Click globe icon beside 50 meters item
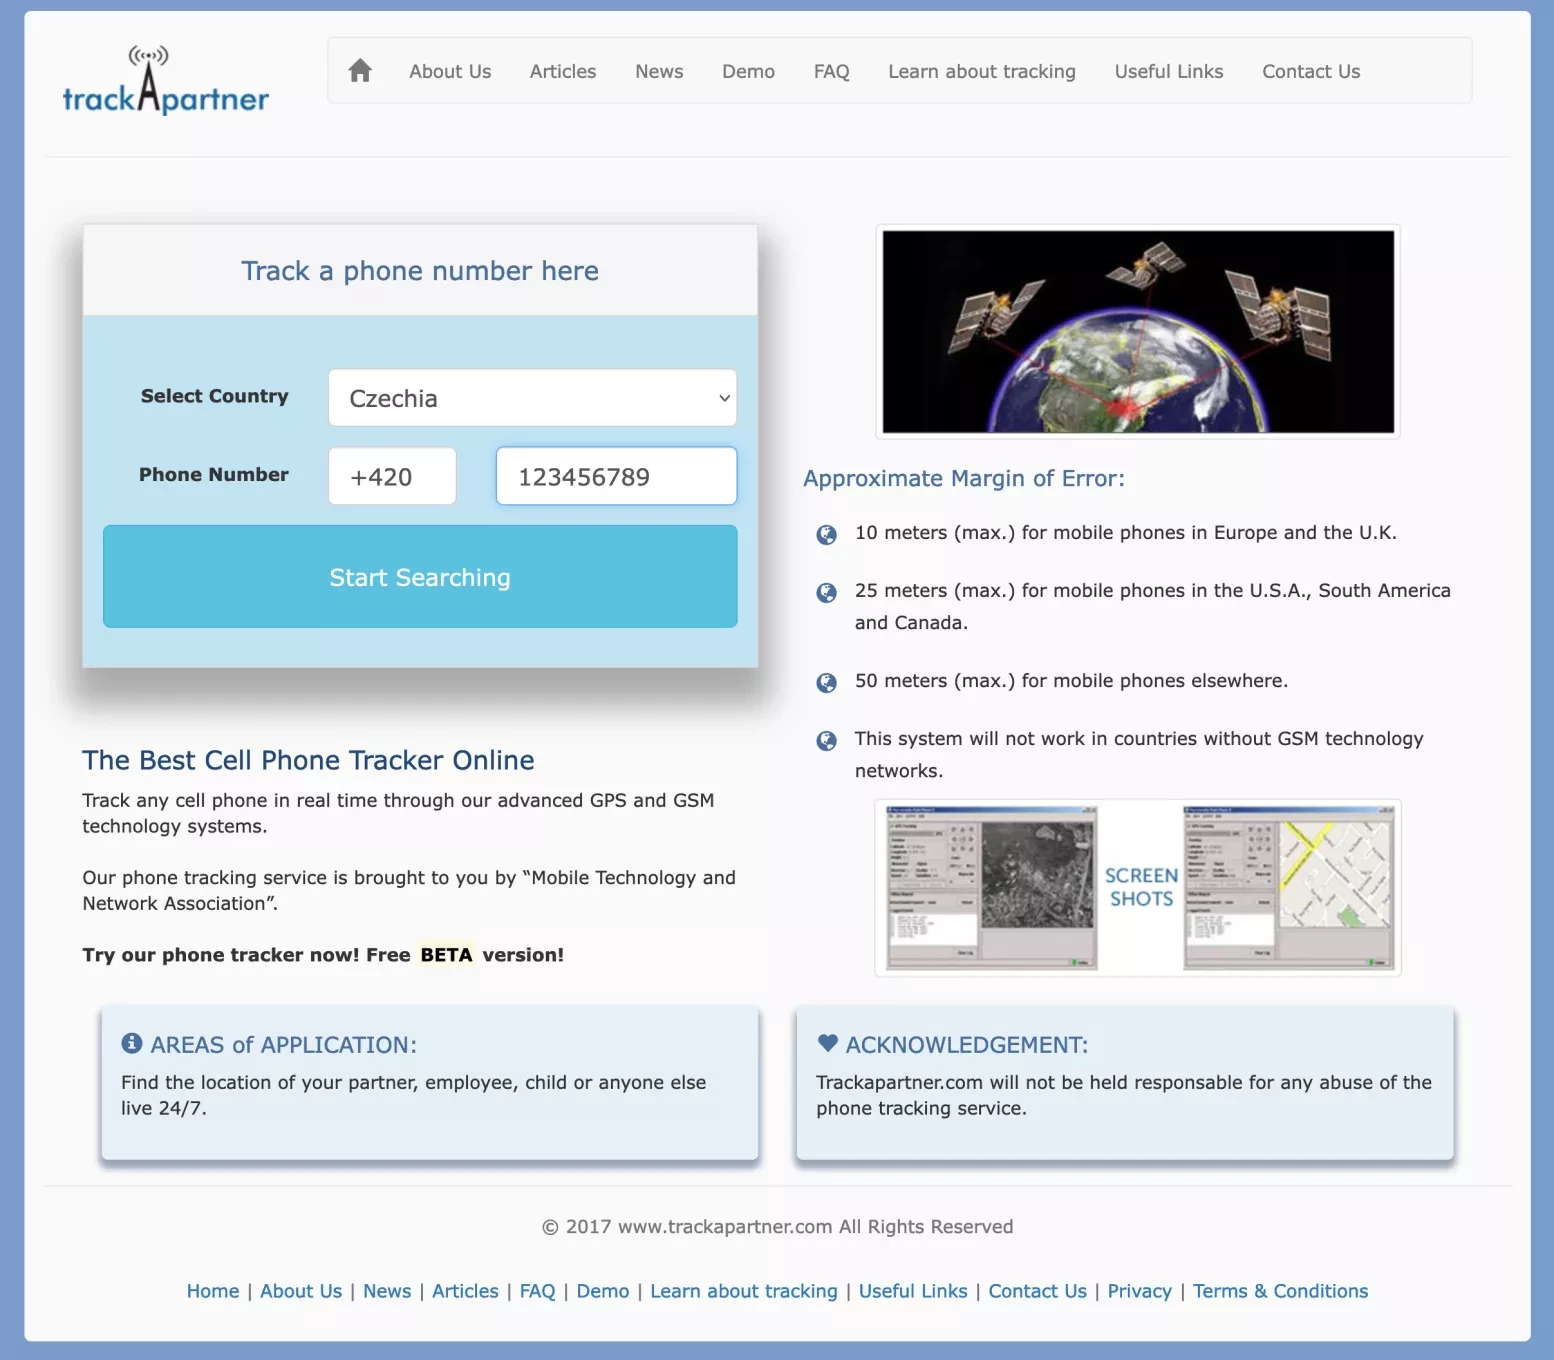Image resolution: width=1554 pixels, height=1360 pixels. [x=827, y=682]
